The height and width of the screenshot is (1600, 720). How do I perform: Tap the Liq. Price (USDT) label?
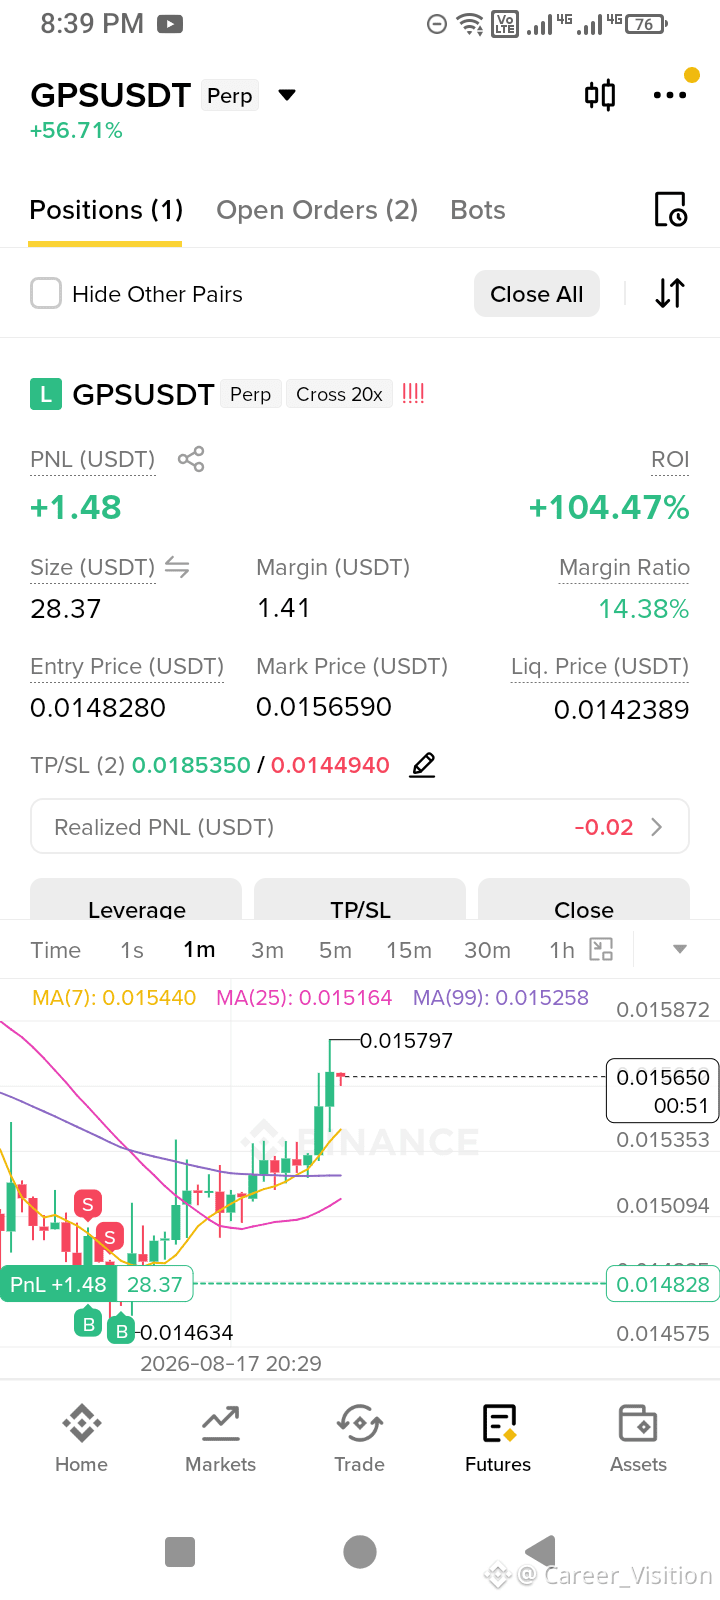600,666
